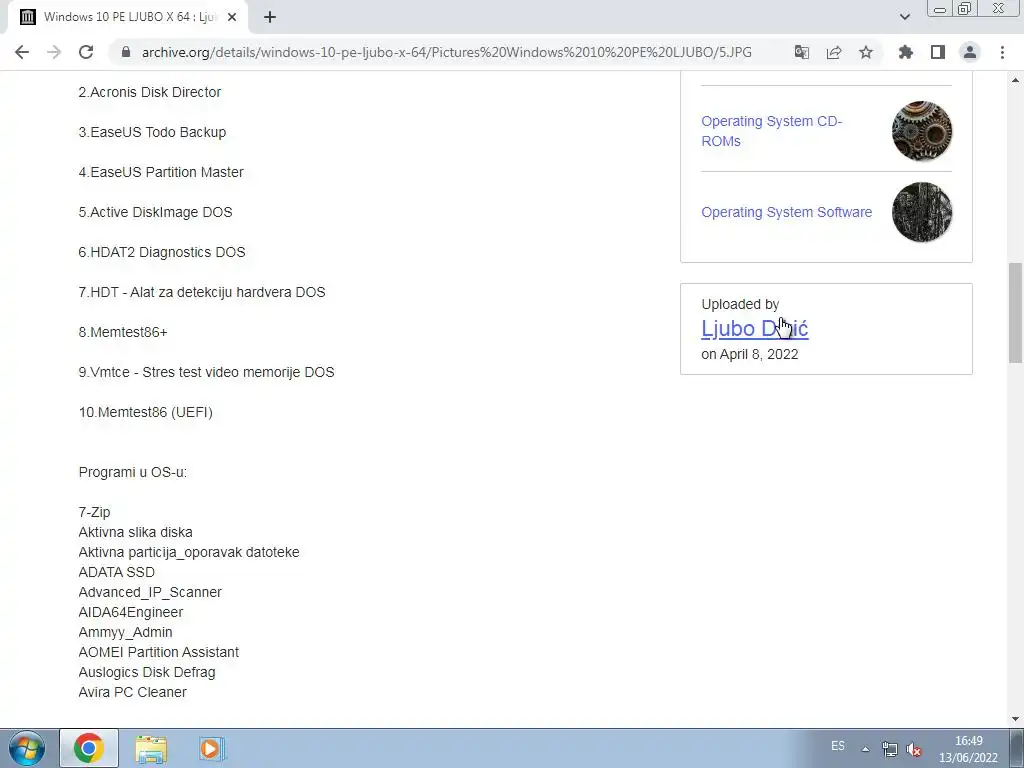
Task: Click the gears thumbnail for CD-ROMs
Action: point(921,131)
